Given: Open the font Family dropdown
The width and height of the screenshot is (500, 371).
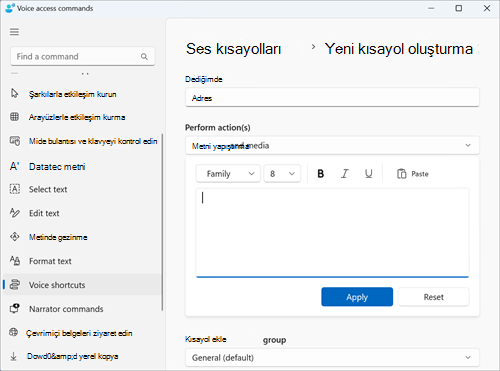Looking at the screenshot, I should [228, 174].
